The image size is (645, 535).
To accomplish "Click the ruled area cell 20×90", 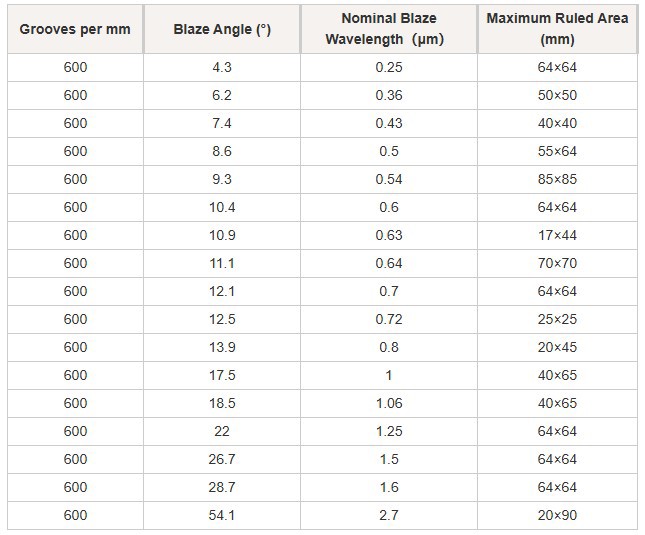I will click(557, 515).
